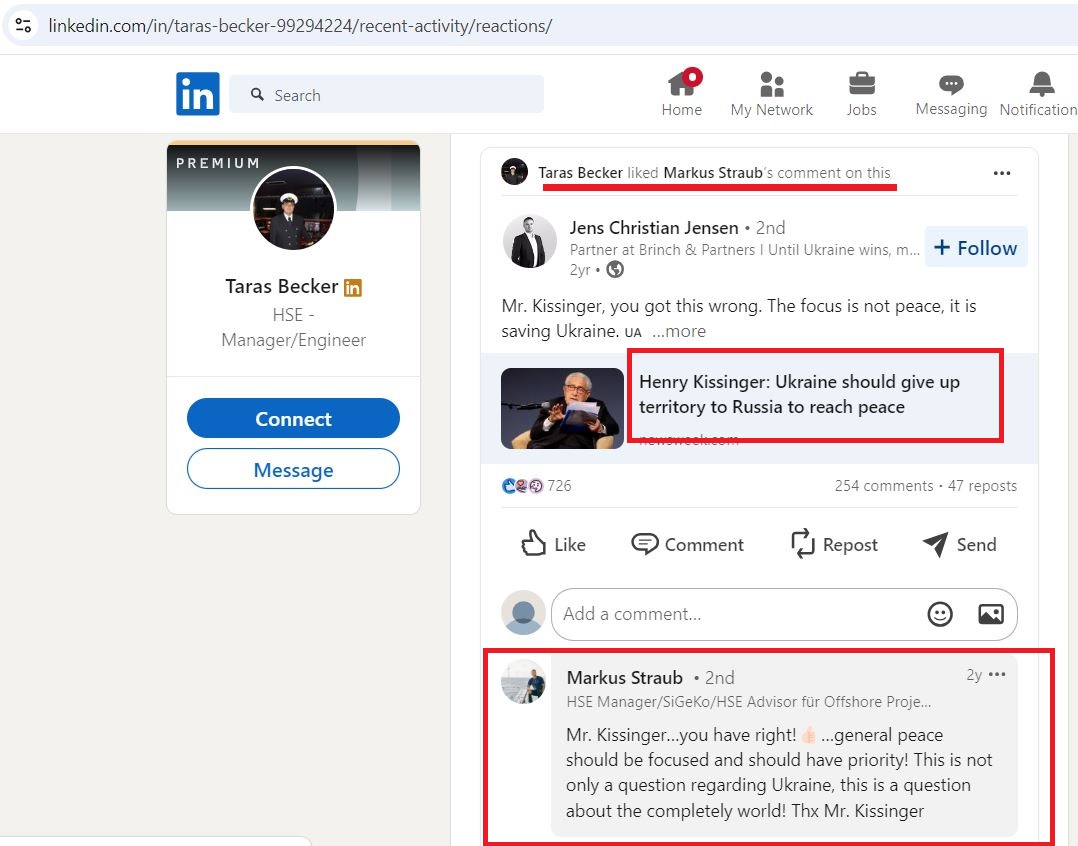Click Taras Becker in the activity header
The image size is (1078, 846).
pyautogui.click(x=580, y=172)
